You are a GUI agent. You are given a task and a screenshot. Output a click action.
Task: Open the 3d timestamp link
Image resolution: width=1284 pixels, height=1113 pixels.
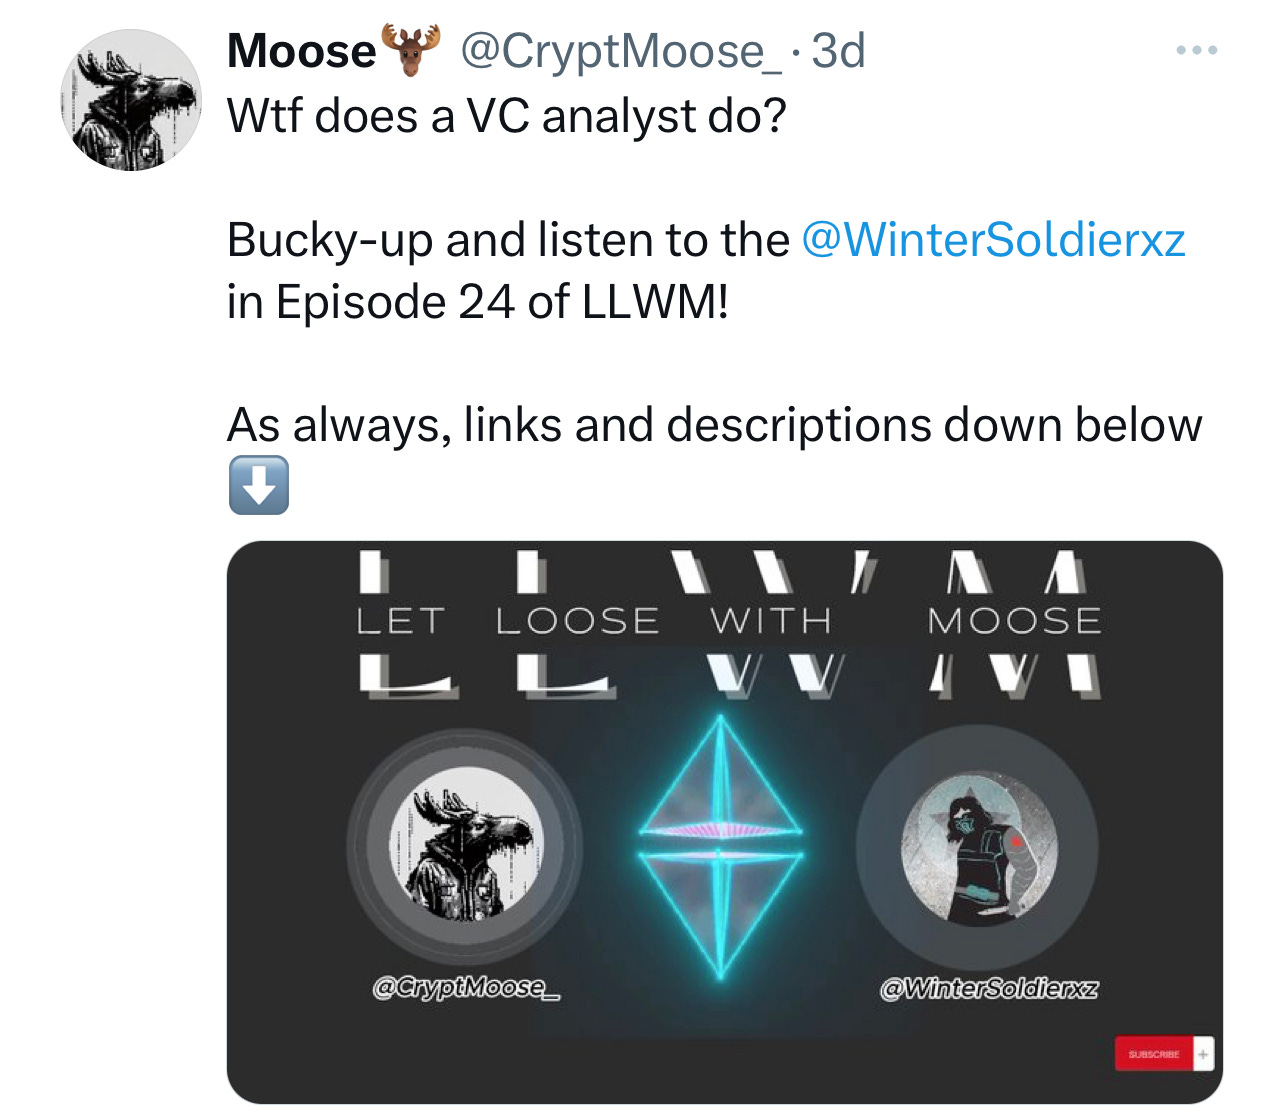click(838, 51)
